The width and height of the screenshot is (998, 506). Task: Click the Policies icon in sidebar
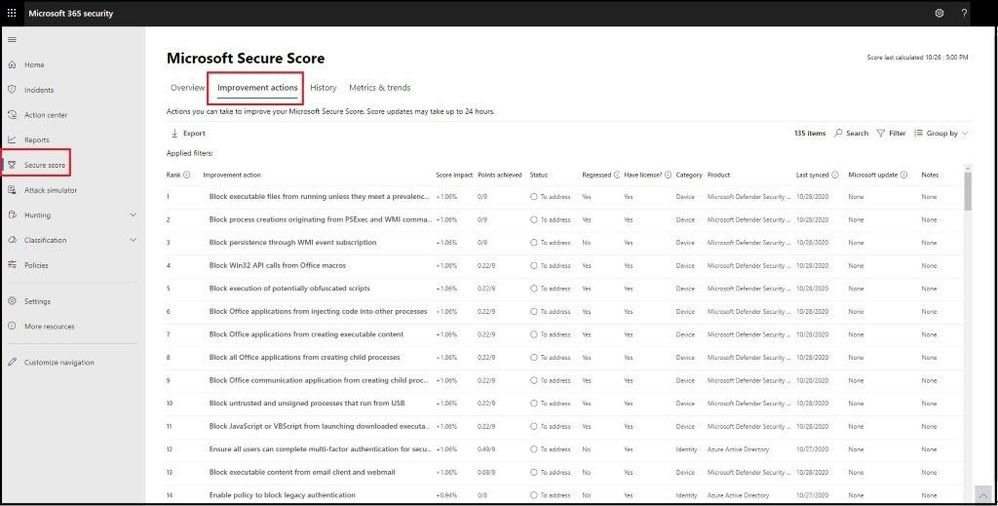[x=11, y=265]
